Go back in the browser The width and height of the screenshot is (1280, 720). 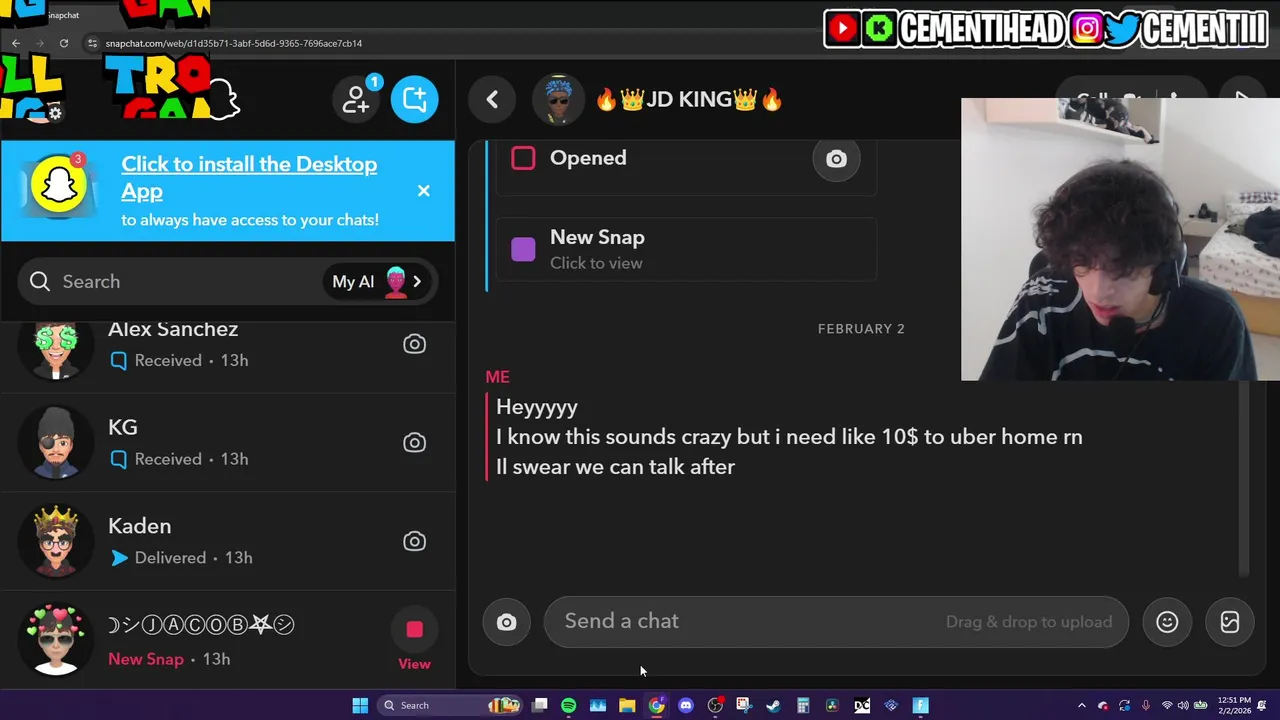[16, 43]
